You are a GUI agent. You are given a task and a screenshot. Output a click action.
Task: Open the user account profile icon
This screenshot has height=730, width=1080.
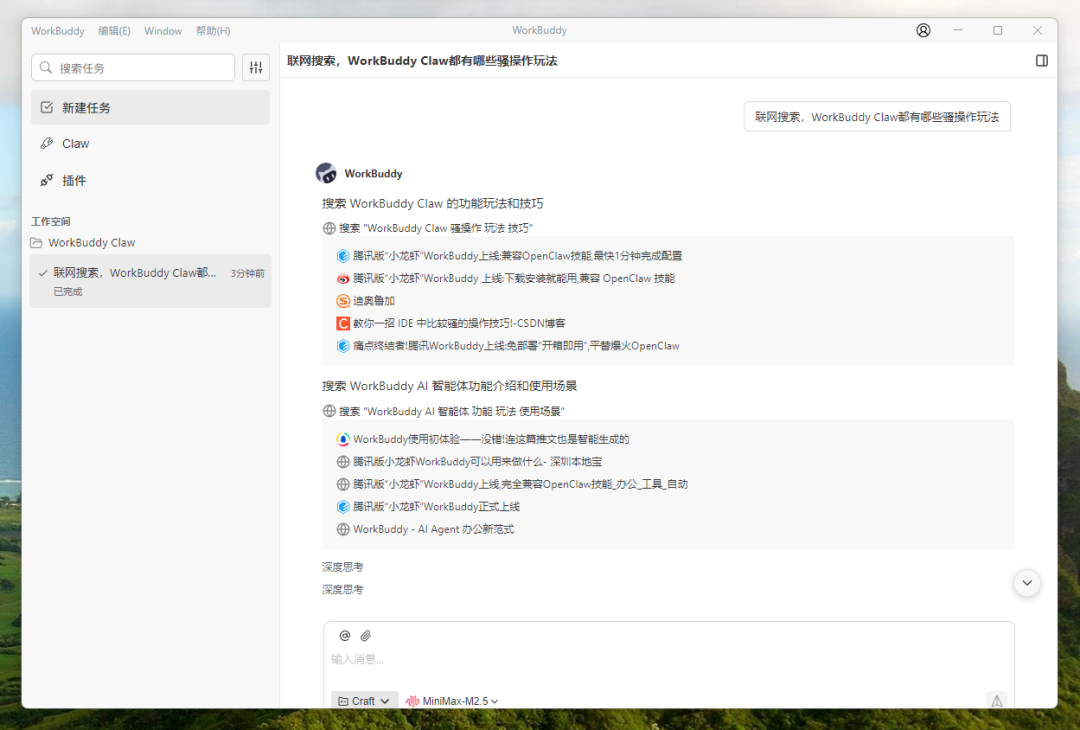coord(922,30)
